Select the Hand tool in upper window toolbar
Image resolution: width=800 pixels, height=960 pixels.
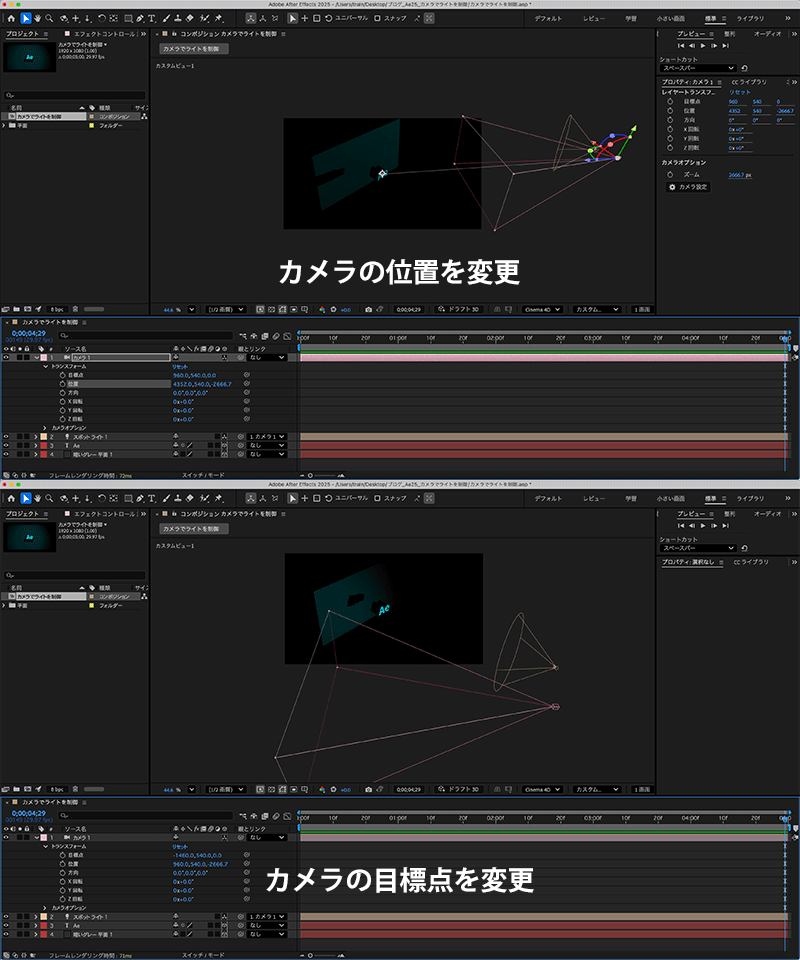click(x=38, y=18)
